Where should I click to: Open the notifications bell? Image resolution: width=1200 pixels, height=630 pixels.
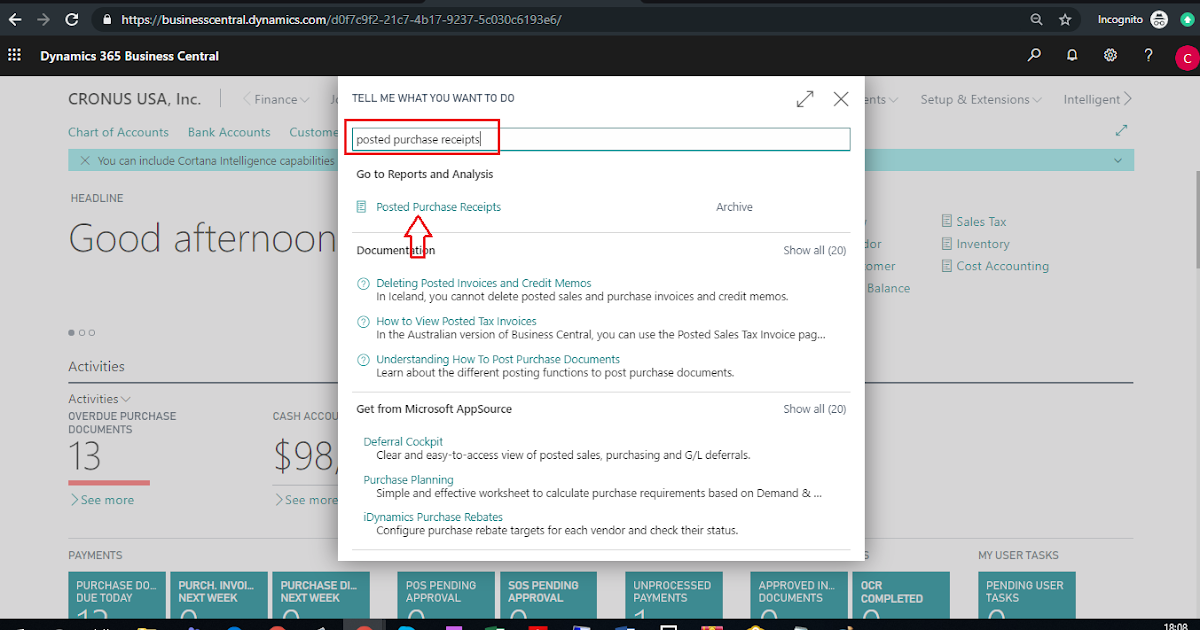point(1072,56)
